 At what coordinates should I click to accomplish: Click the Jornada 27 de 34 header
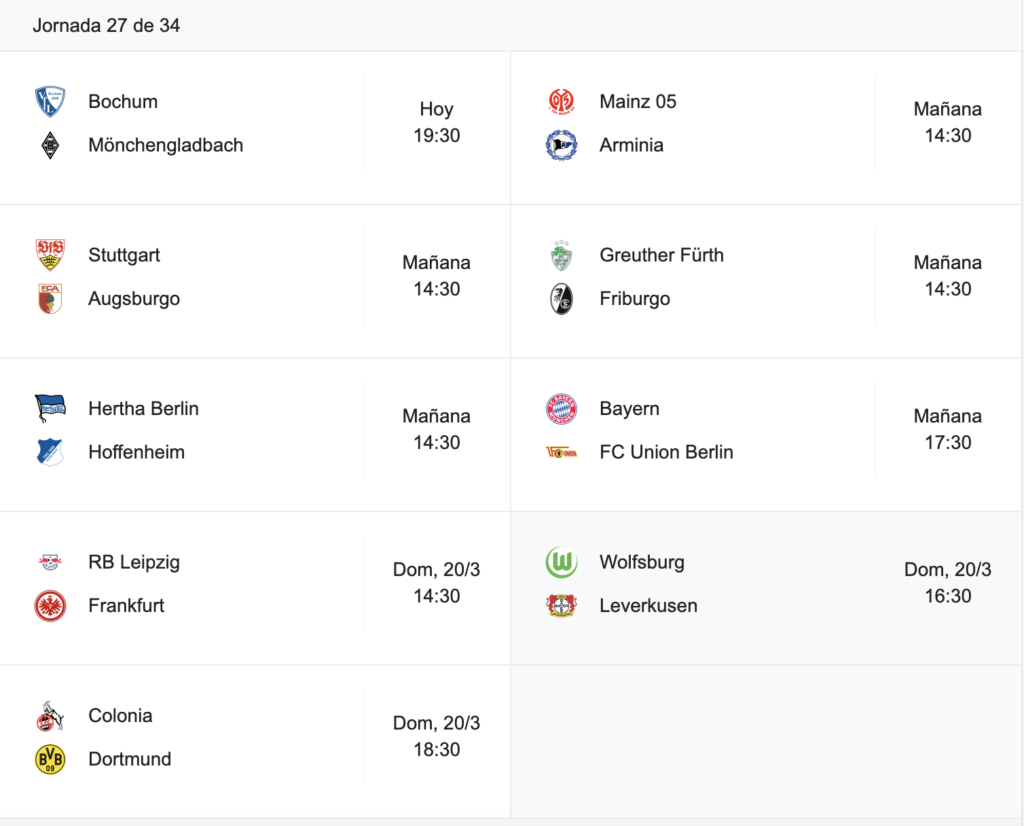pos(106,26)
